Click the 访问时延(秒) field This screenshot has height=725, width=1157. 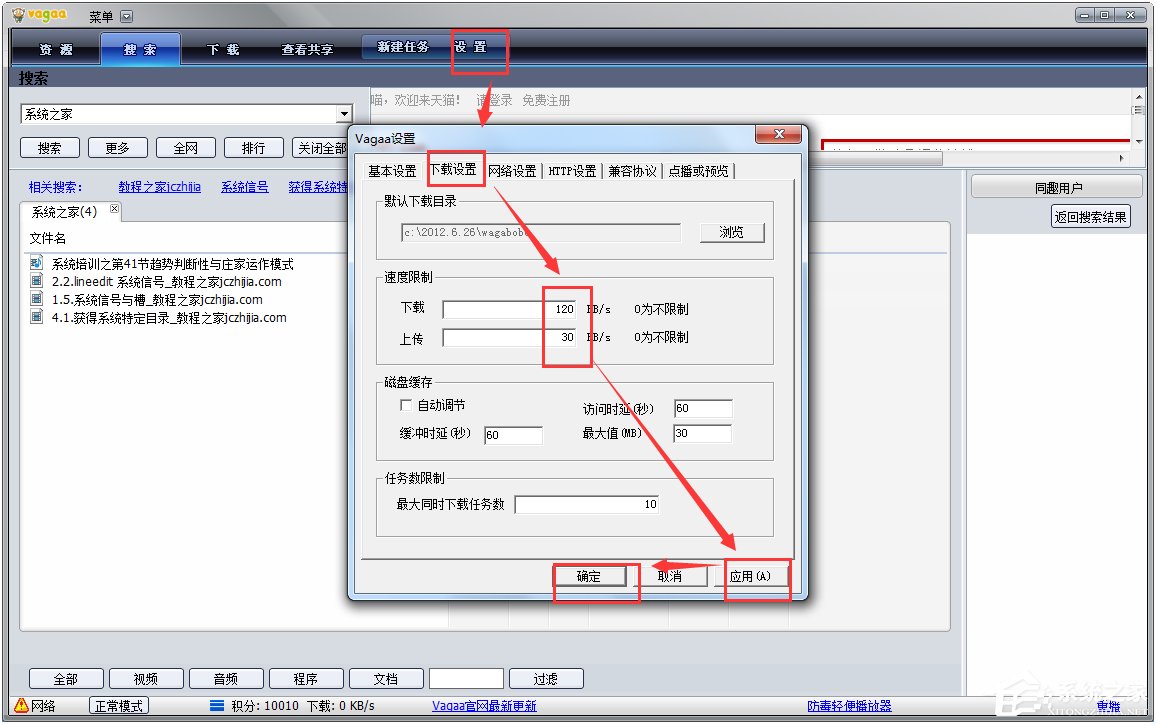tap(703, 409)
